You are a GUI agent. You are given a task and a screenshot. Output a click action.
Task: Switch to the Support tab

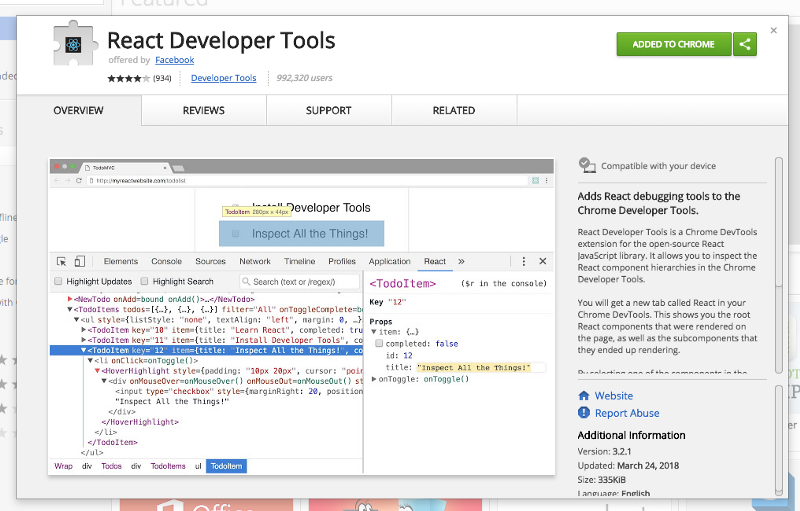[x=329, y=110]
